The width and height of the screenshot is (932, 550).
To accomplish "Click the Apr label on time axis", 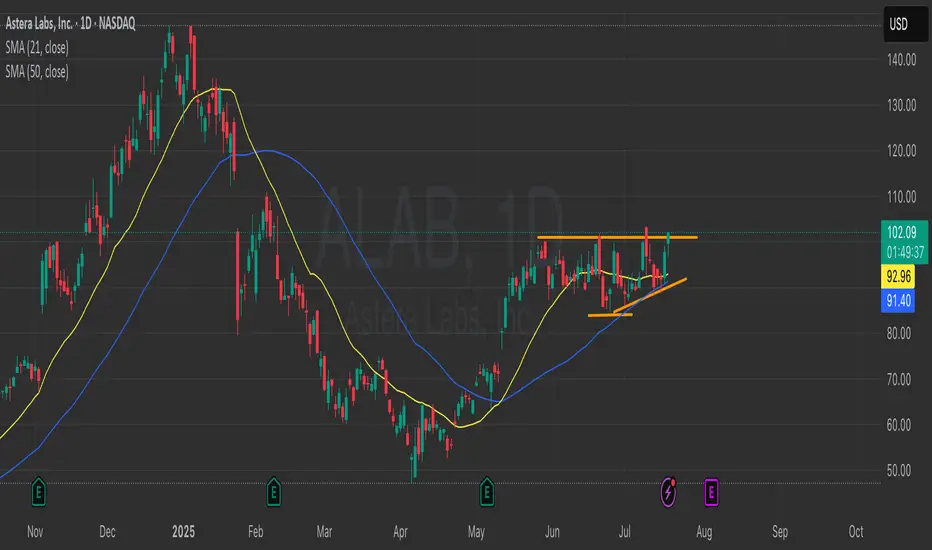I will 400,532.
